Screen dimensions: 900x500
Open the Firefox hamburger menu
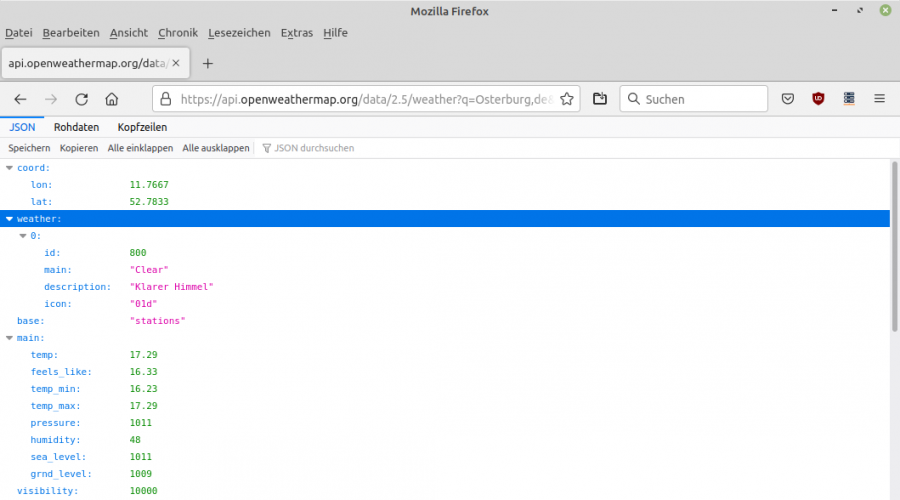[x=880, y=99]
